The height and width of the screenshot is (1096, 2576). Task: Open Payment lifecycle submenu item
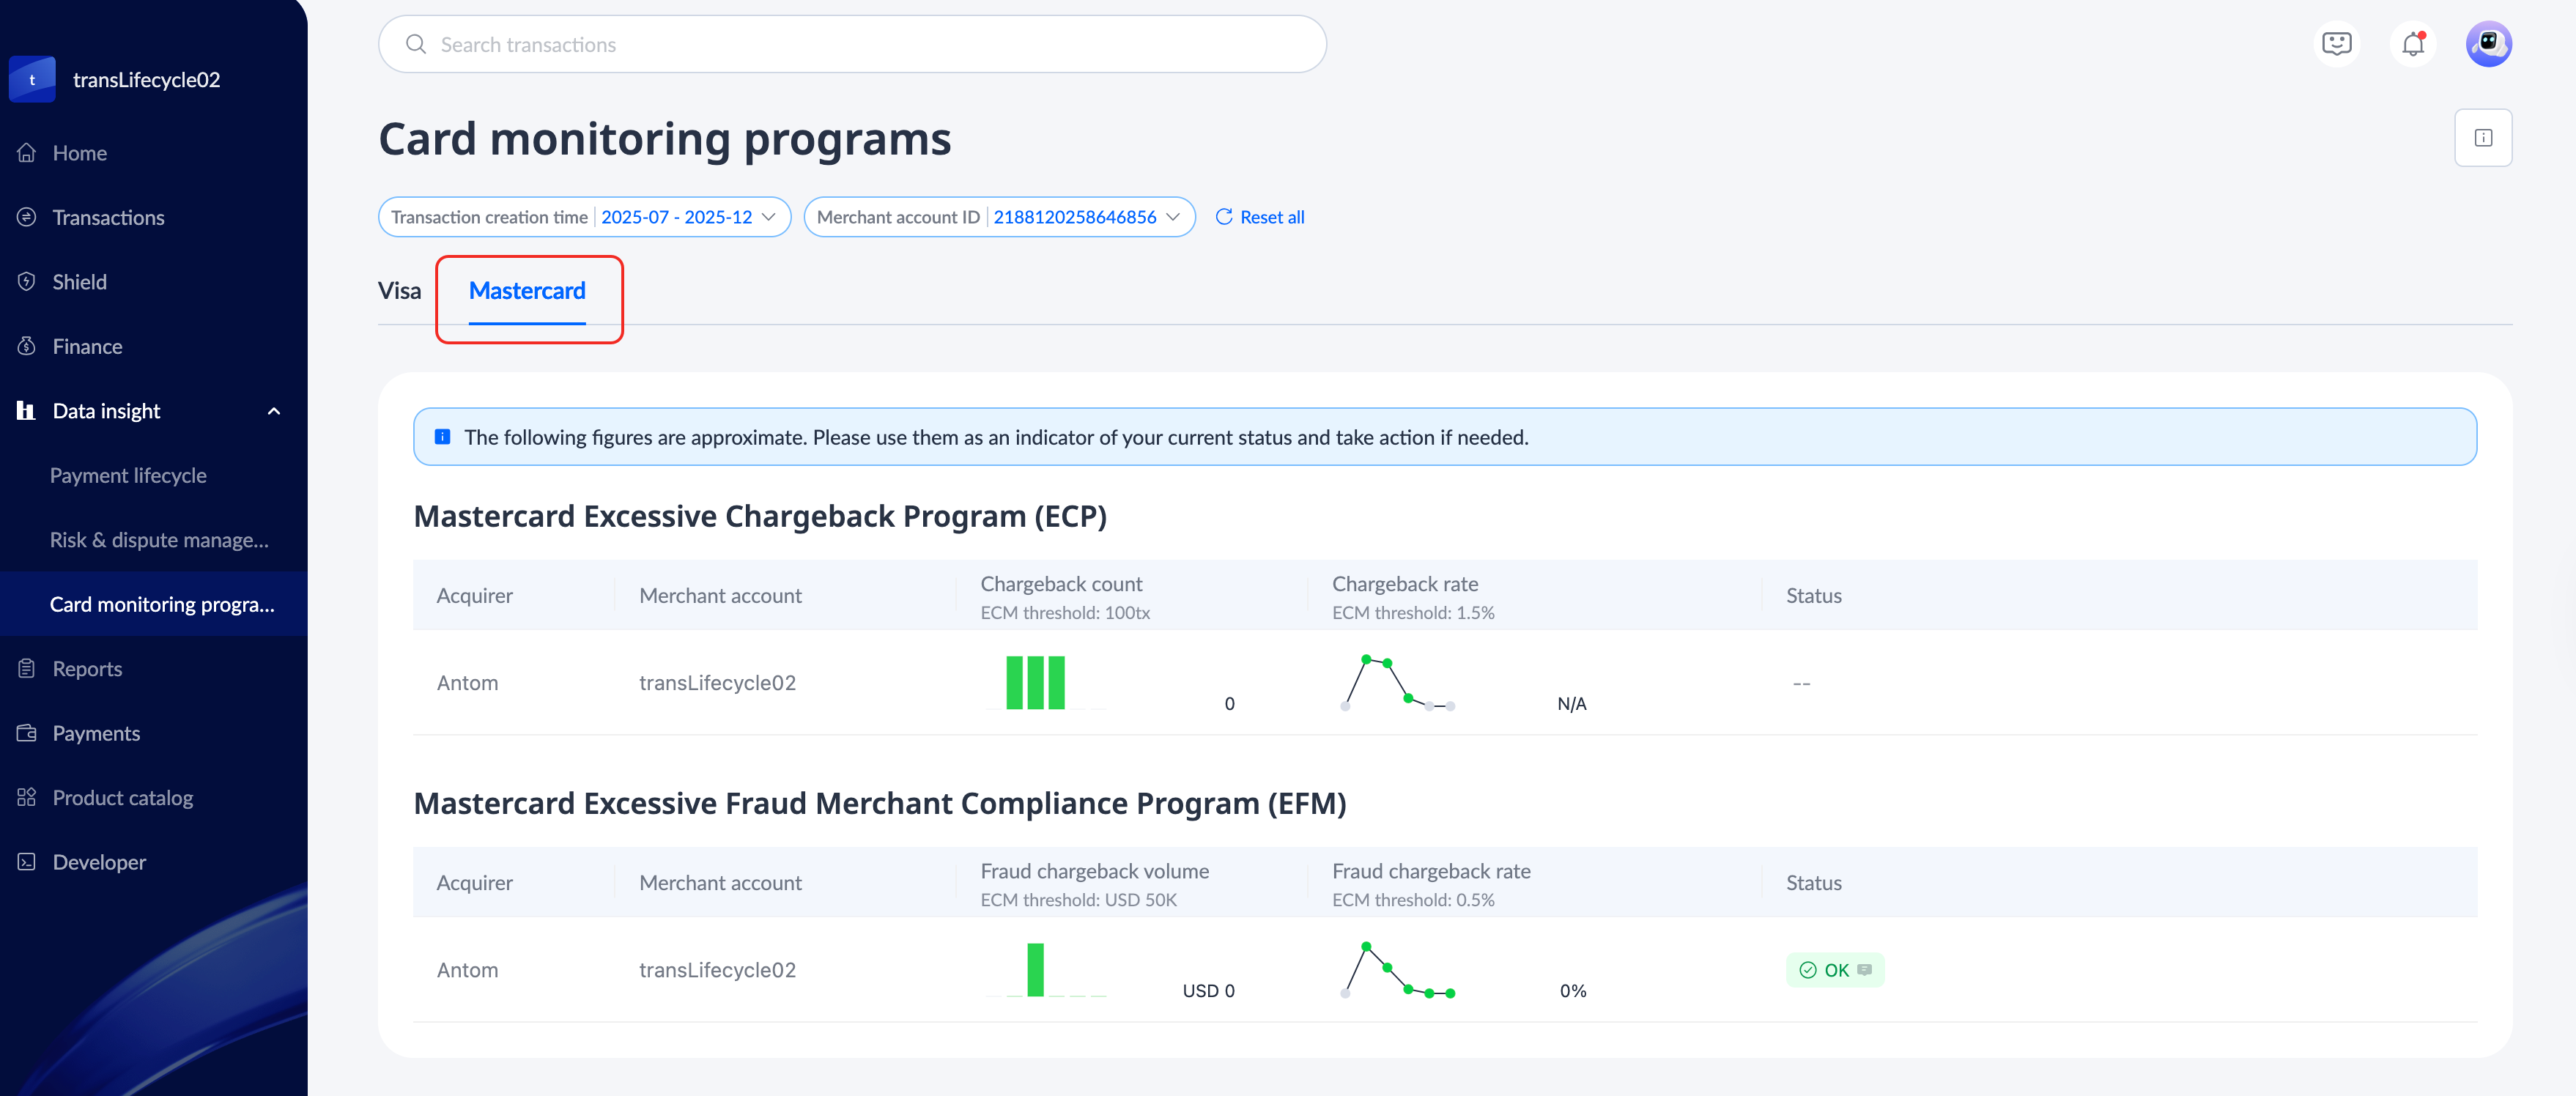128,476
